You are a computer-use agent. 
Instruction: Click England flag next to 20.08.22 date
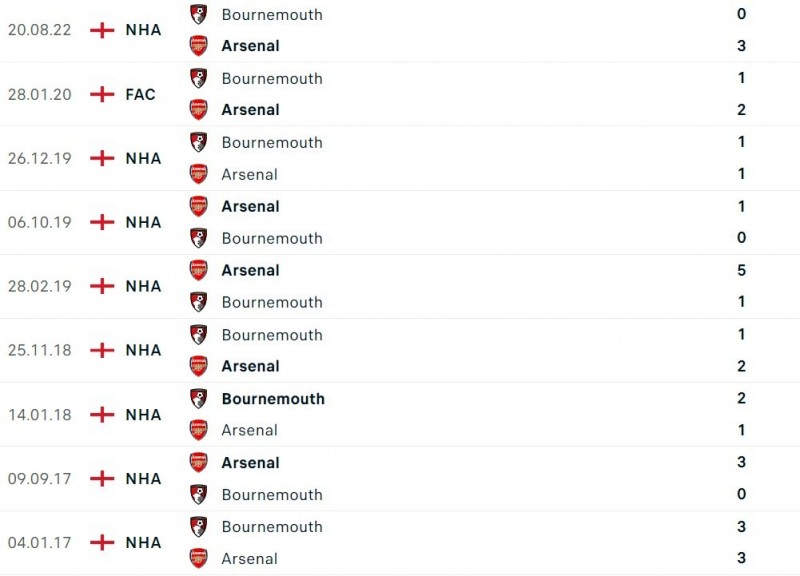click(102, 30)
